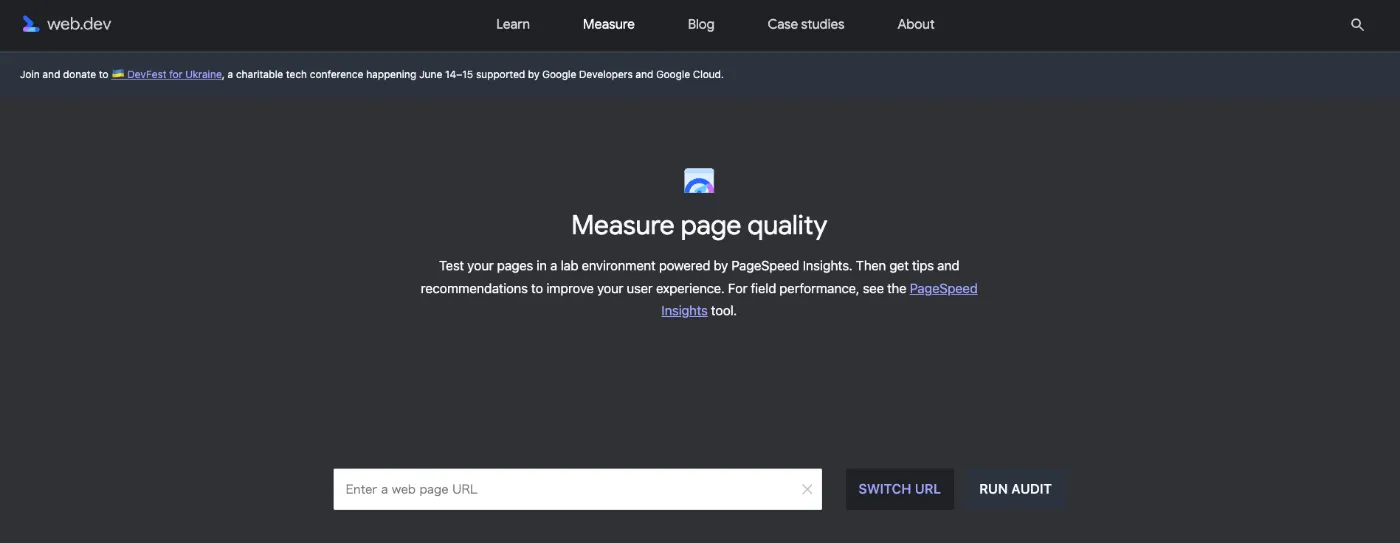Click the 'Measure page quality' heading
Screen dimensions: 1400x543
699,226
